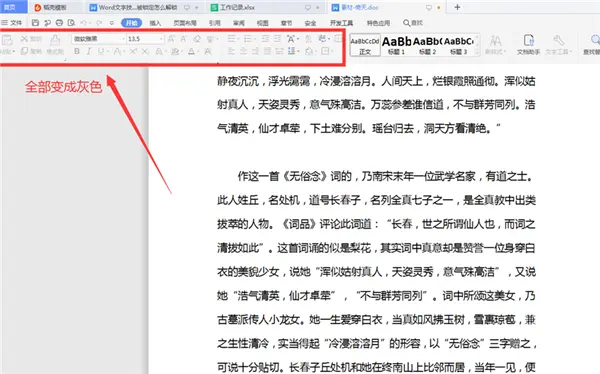Switch to the 开始 (Home) ribbon tab

click(x=131, y=23)
